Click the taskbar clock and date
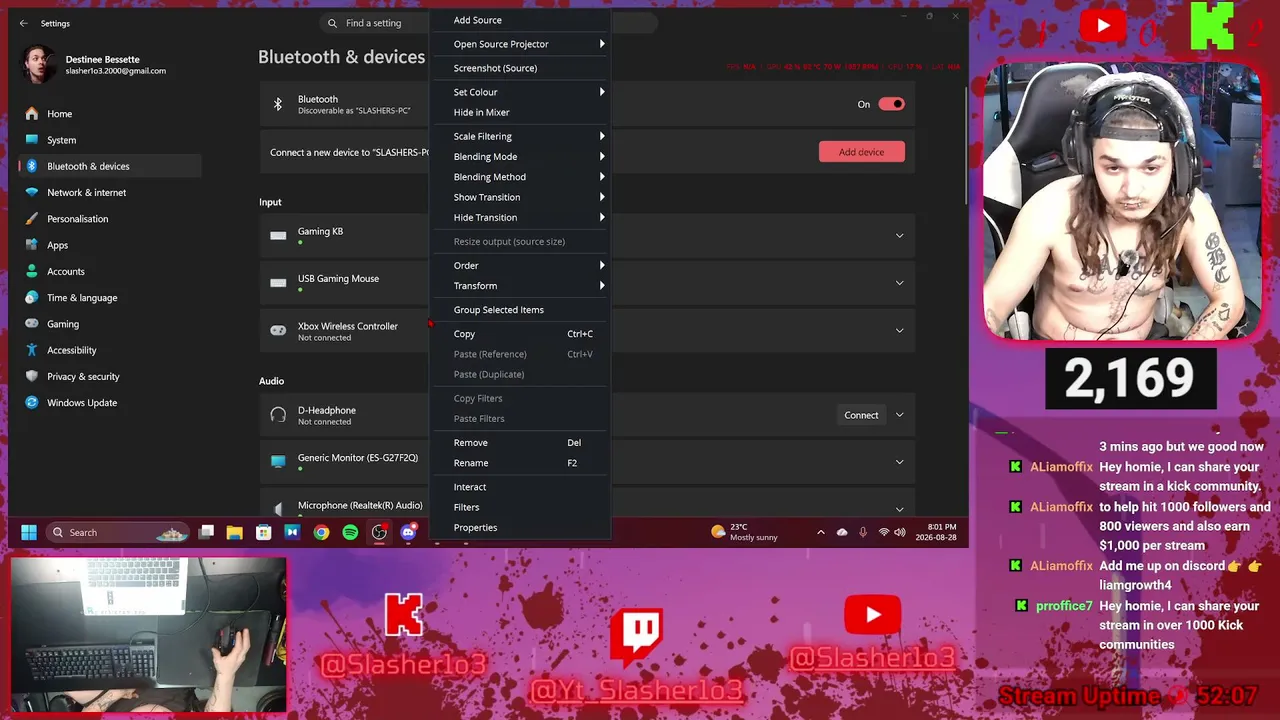 (x=935, y=532)
